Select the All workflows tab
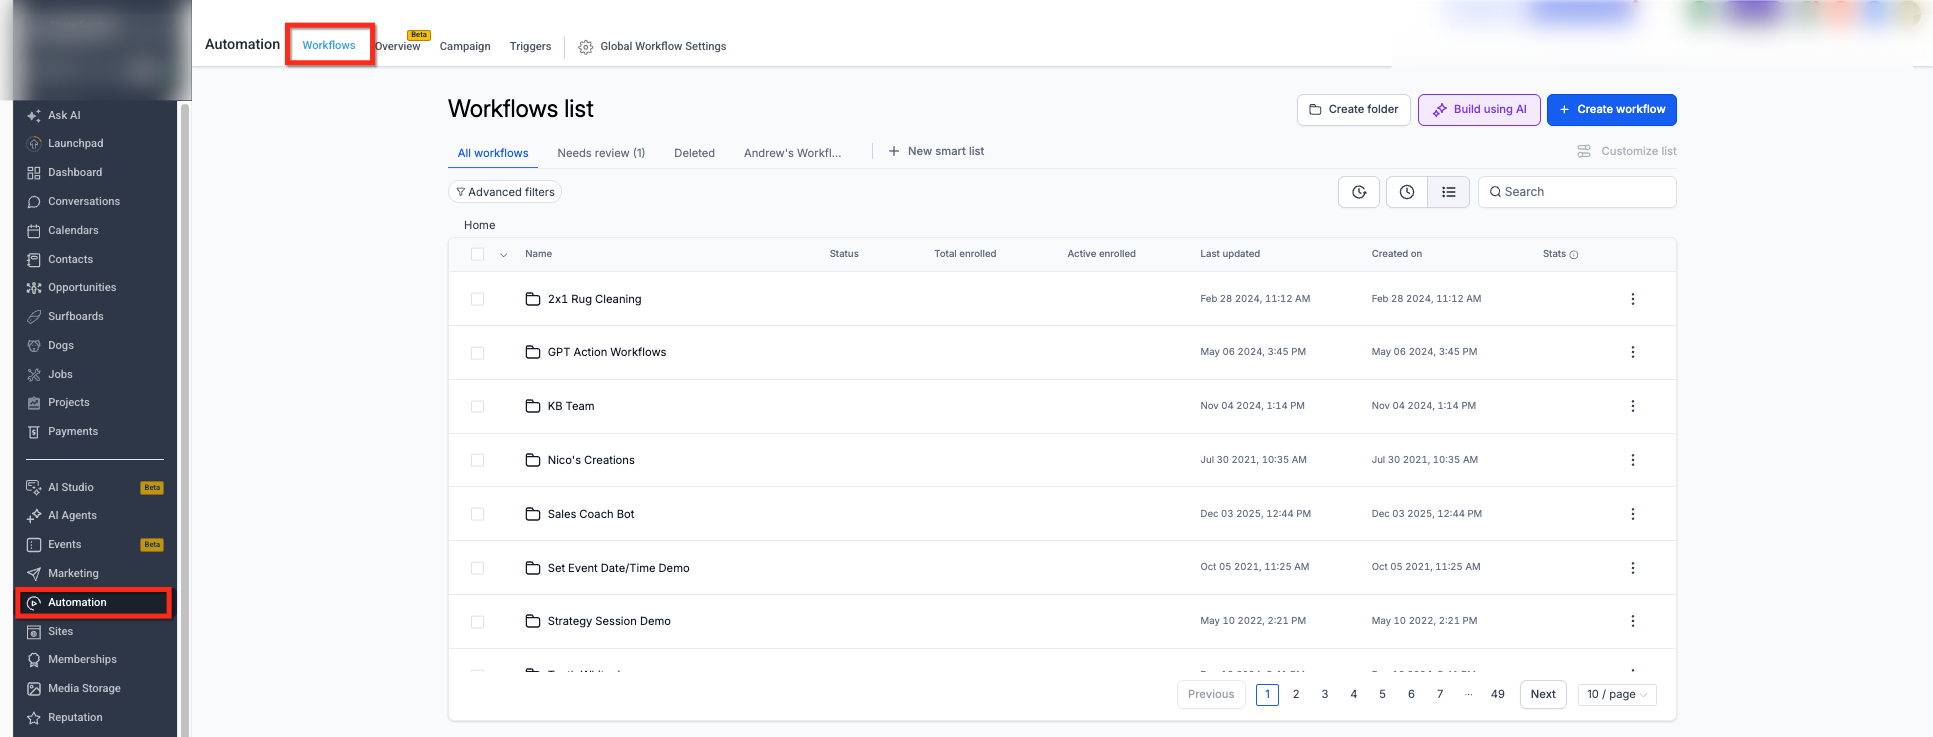1933x737 pixels. 493,153
